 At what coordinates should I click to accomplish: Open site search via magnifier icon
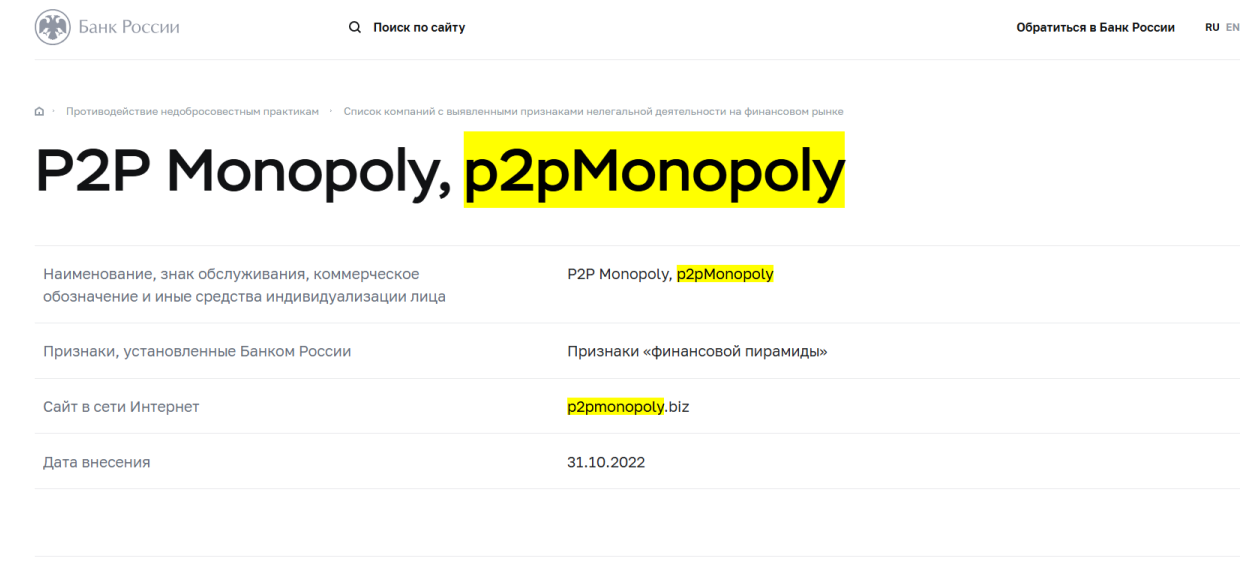[355, 27]
